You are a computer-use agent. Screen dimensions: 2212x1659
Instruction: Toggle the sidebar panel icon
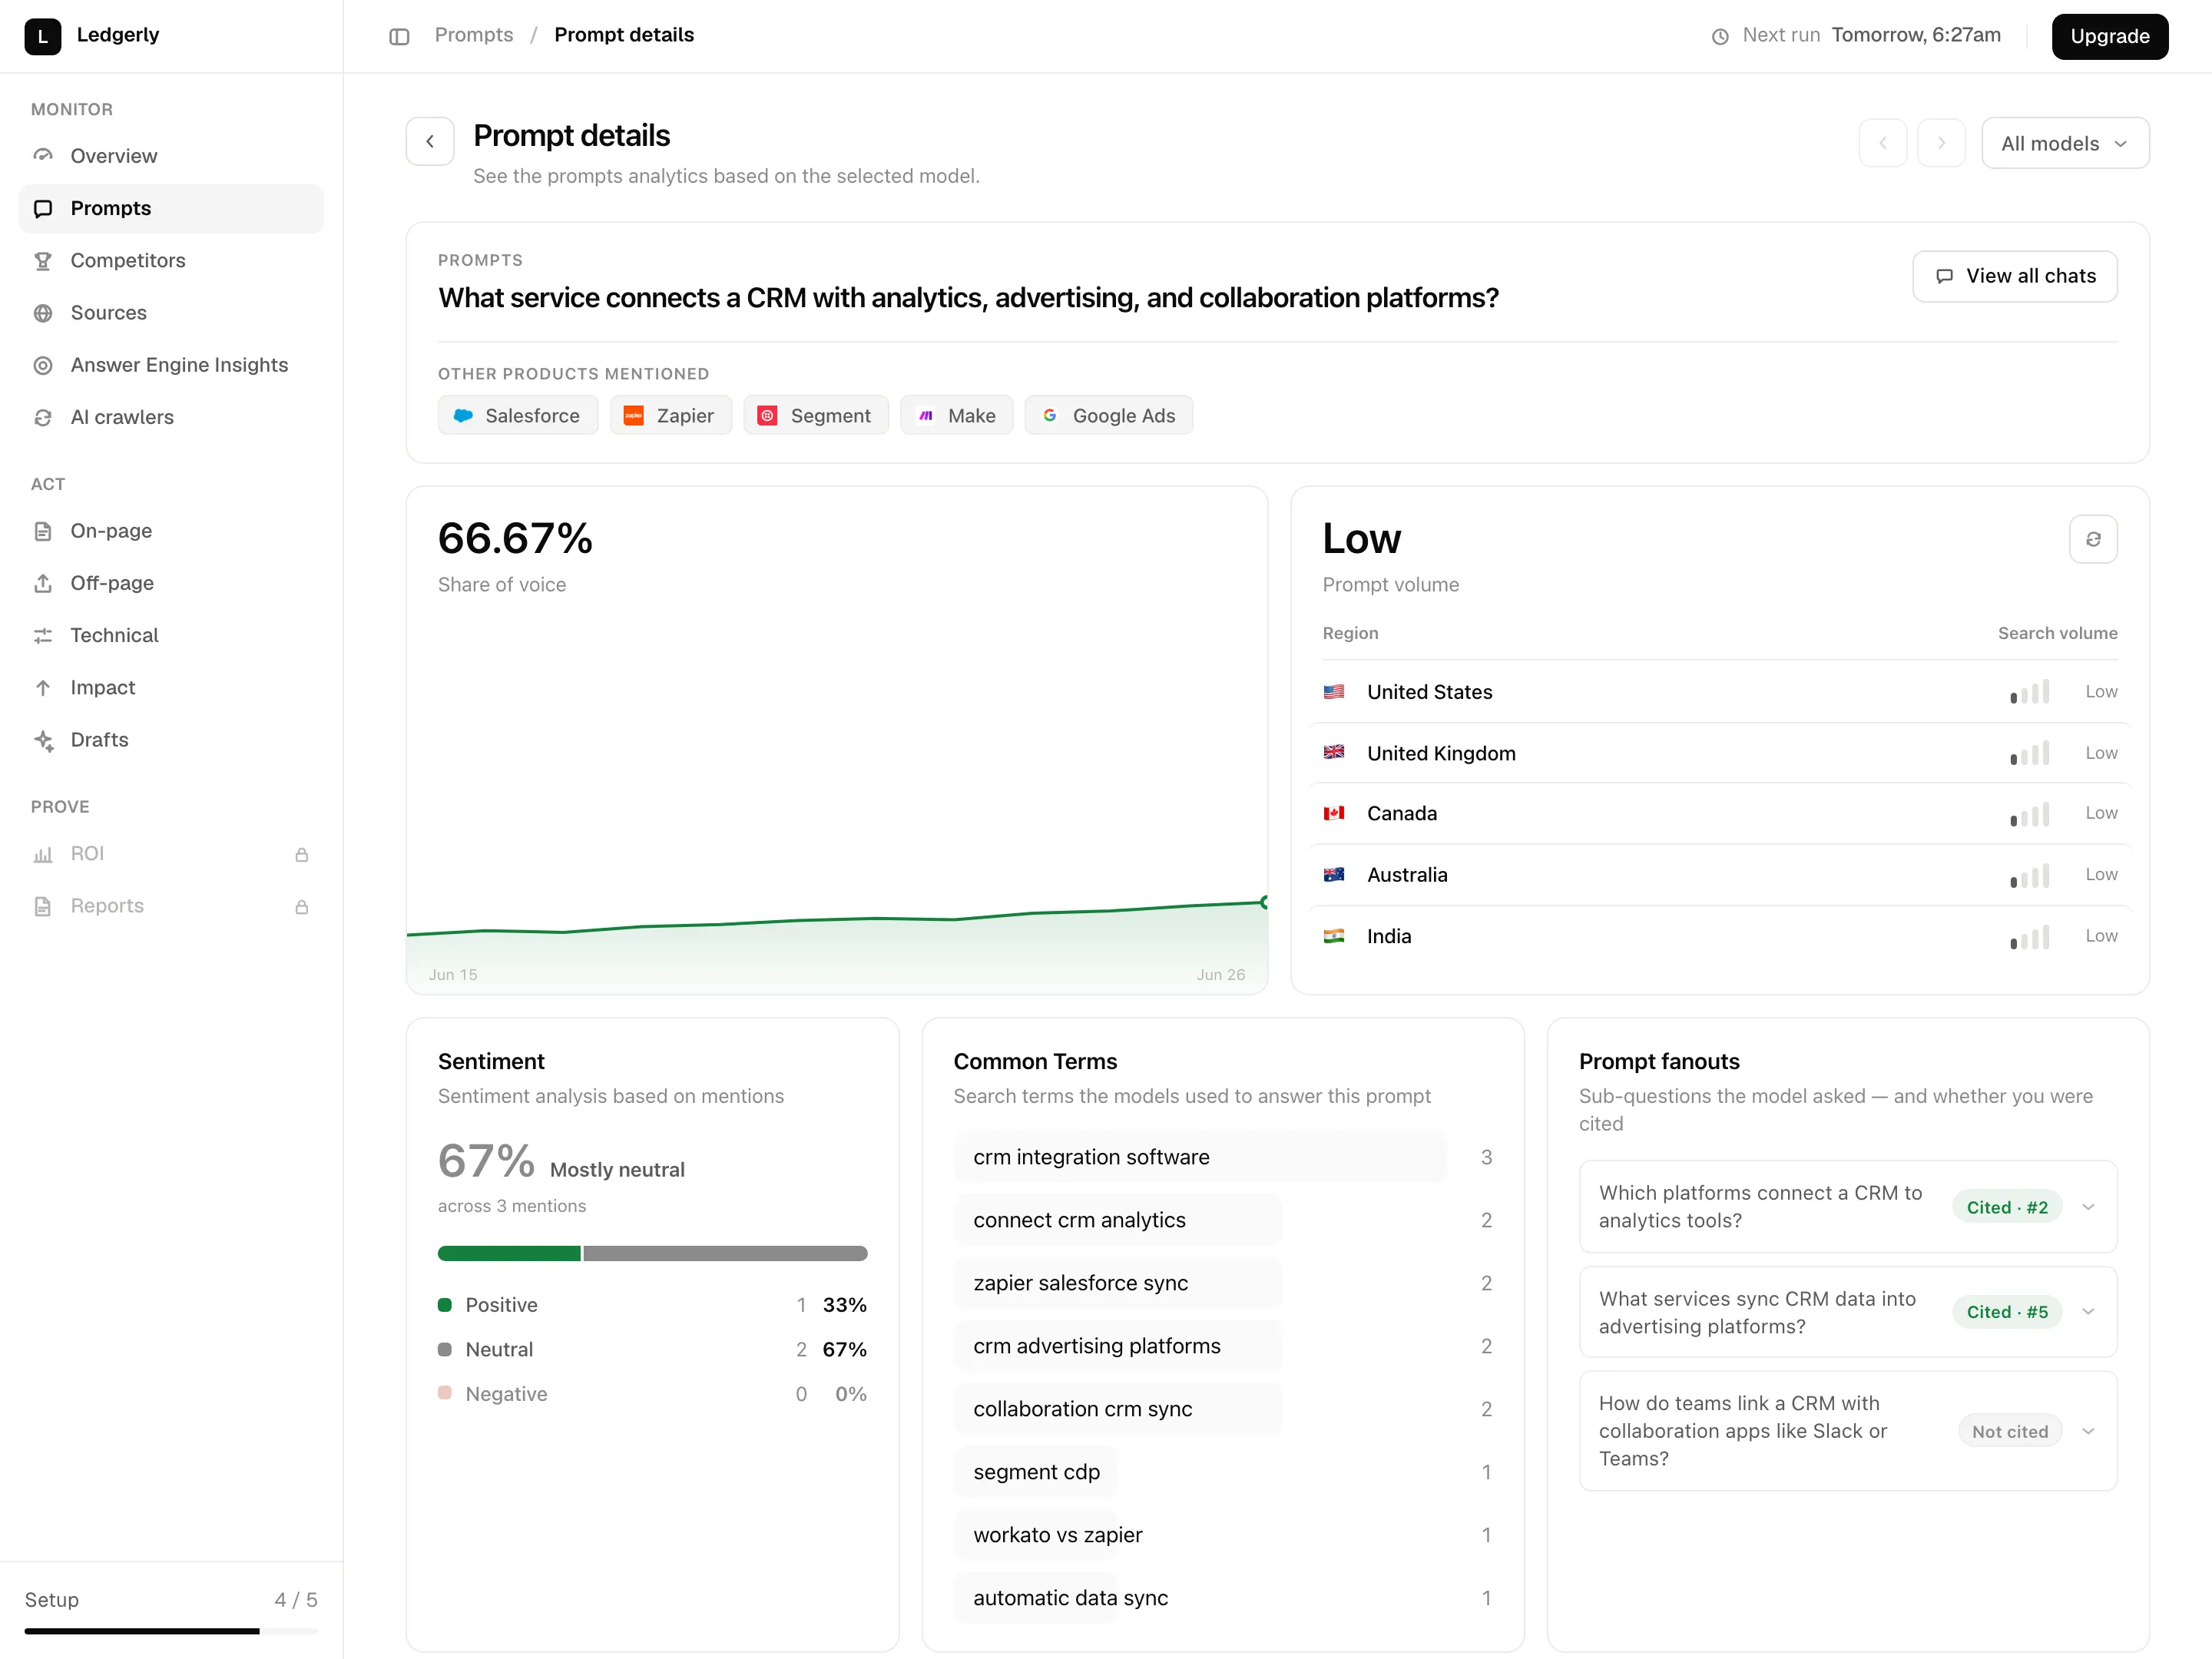click(399, 36)
